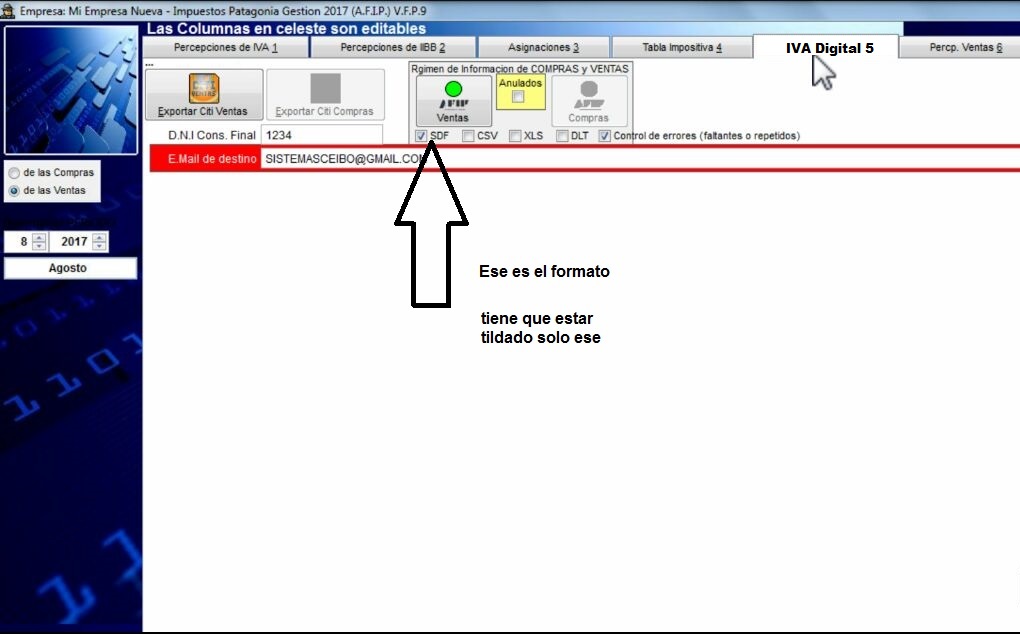Click the application icon in title bar
The width and height of the screenshot is (1020, 634).
[8, 10]
